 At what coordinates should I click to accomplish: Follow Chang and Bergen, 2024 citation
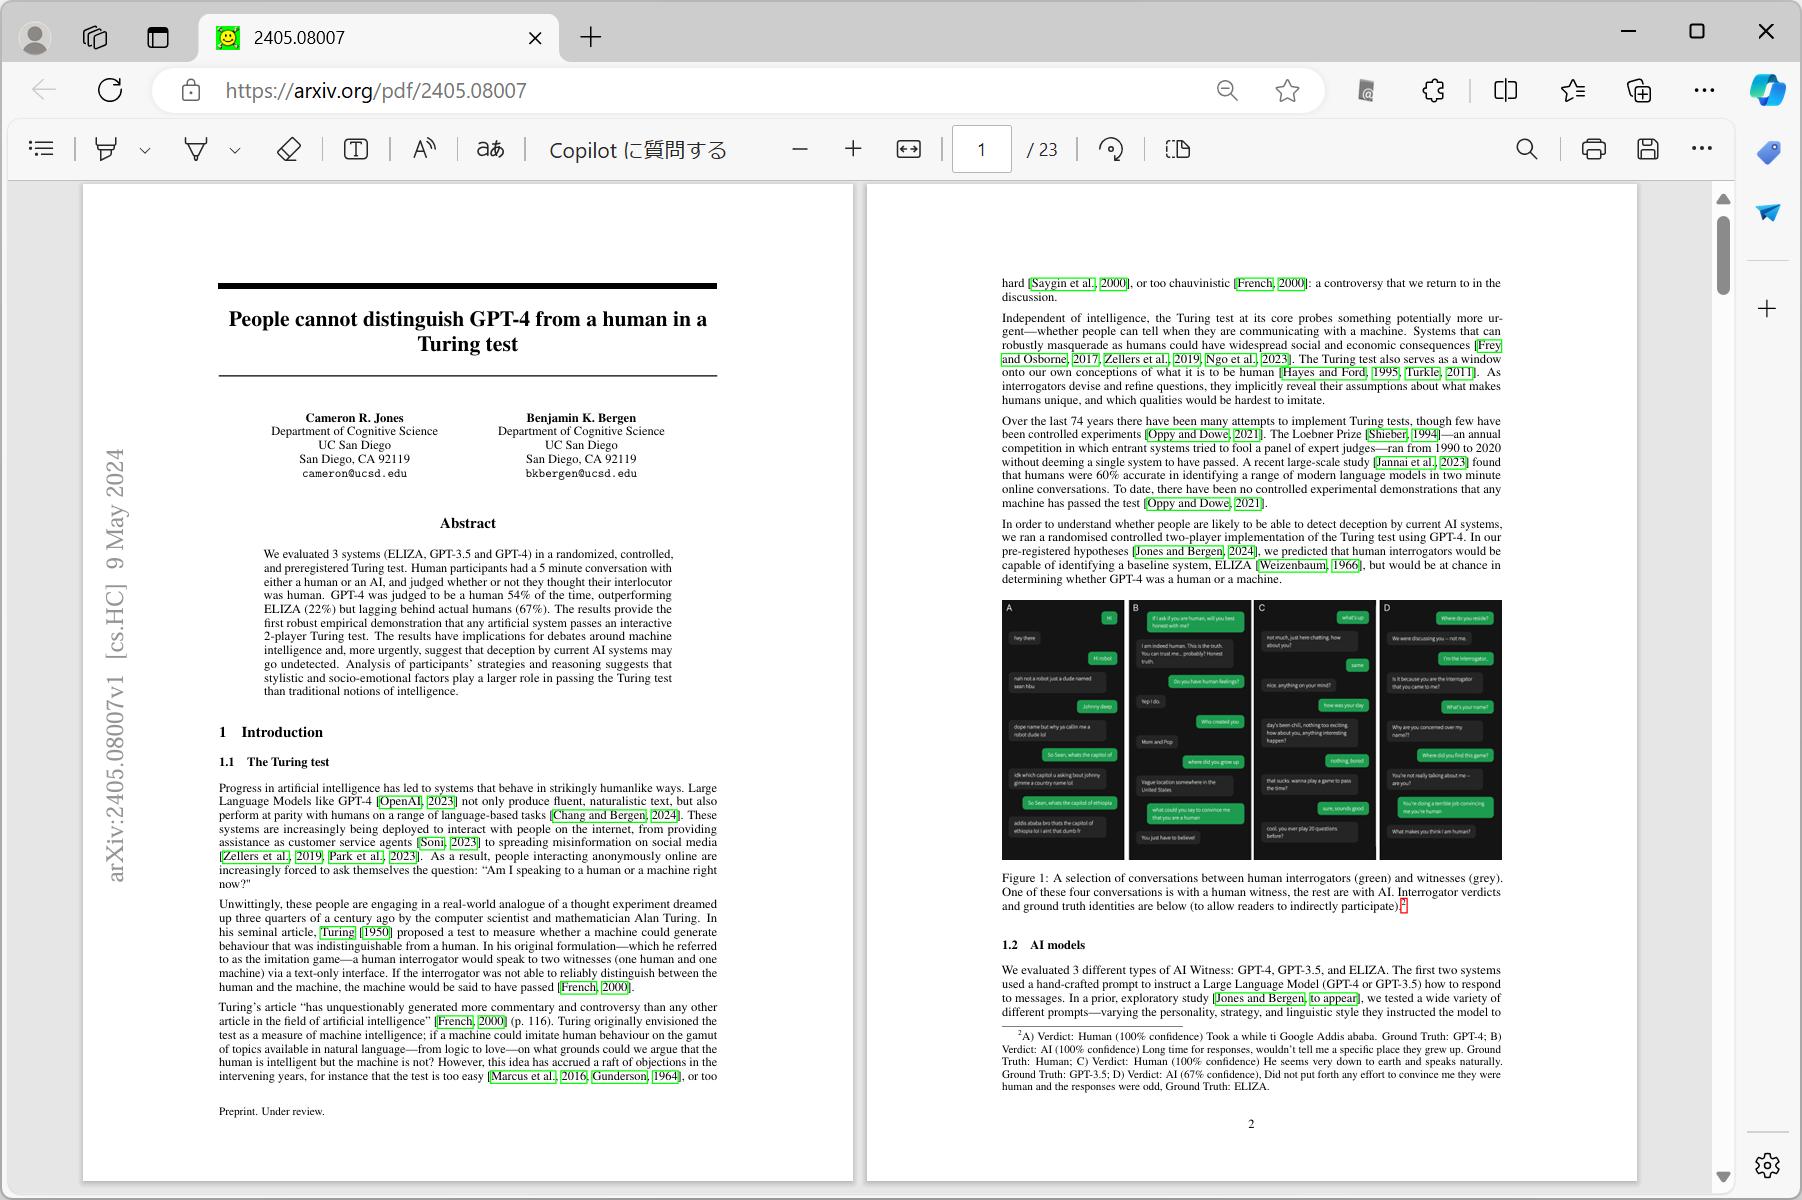615,815
